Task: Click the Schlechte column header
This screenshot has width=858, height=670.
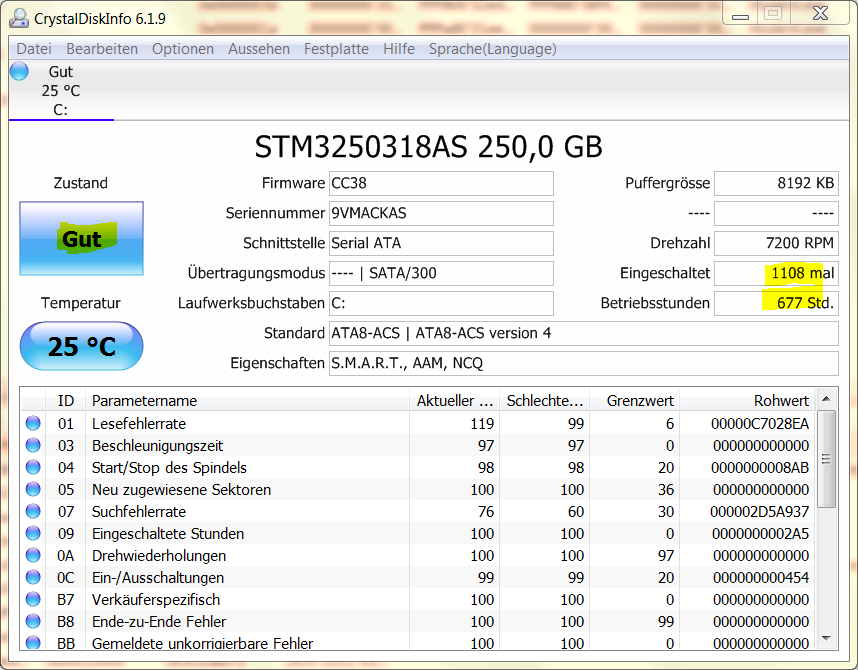Action: (x=544, y=401)
